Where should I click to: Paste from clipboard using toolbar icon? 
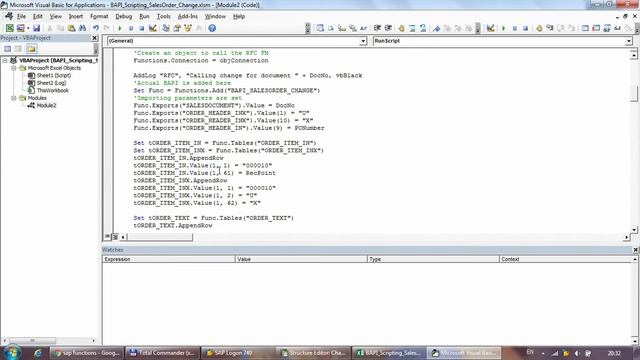click(x=71, y=28)
